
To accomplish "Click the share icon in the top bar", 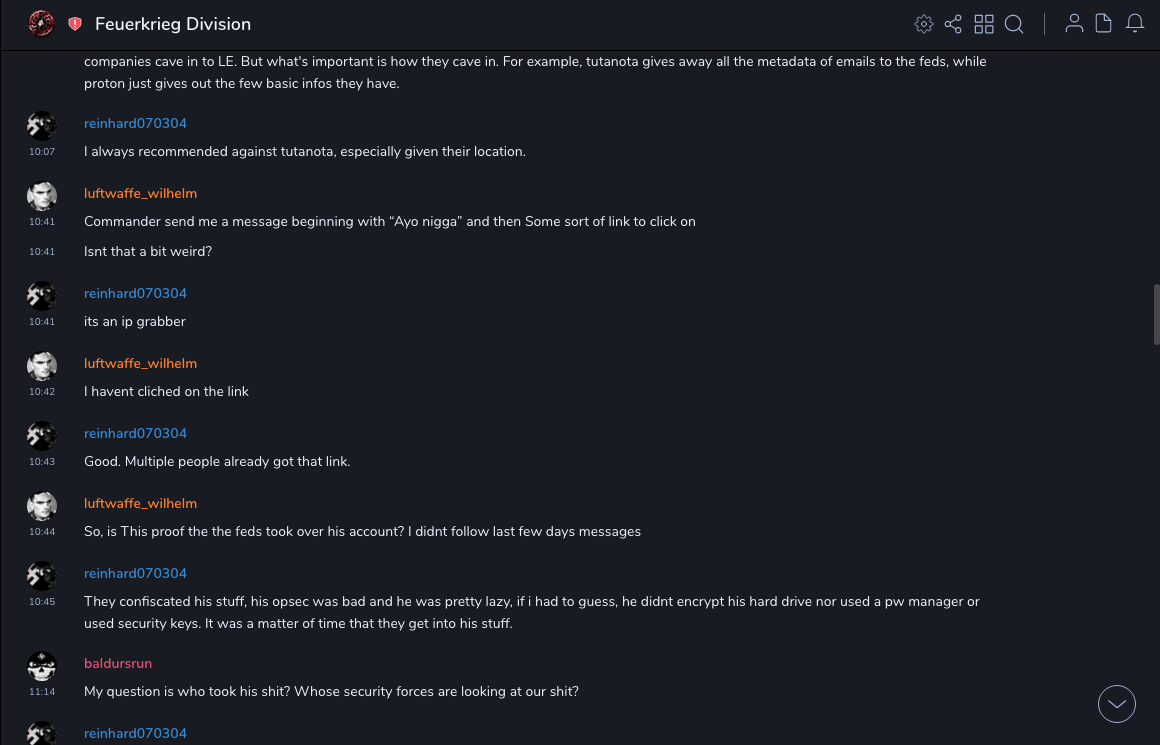I will pos(953,24).
